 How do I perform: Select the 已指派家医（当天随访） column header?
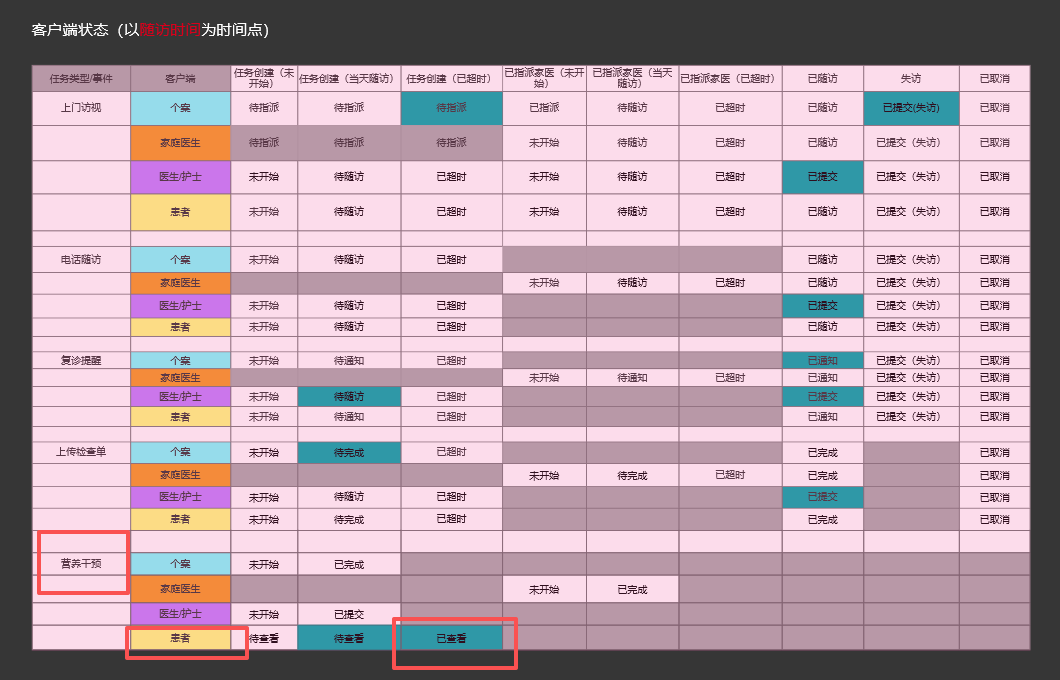[632, 78]
